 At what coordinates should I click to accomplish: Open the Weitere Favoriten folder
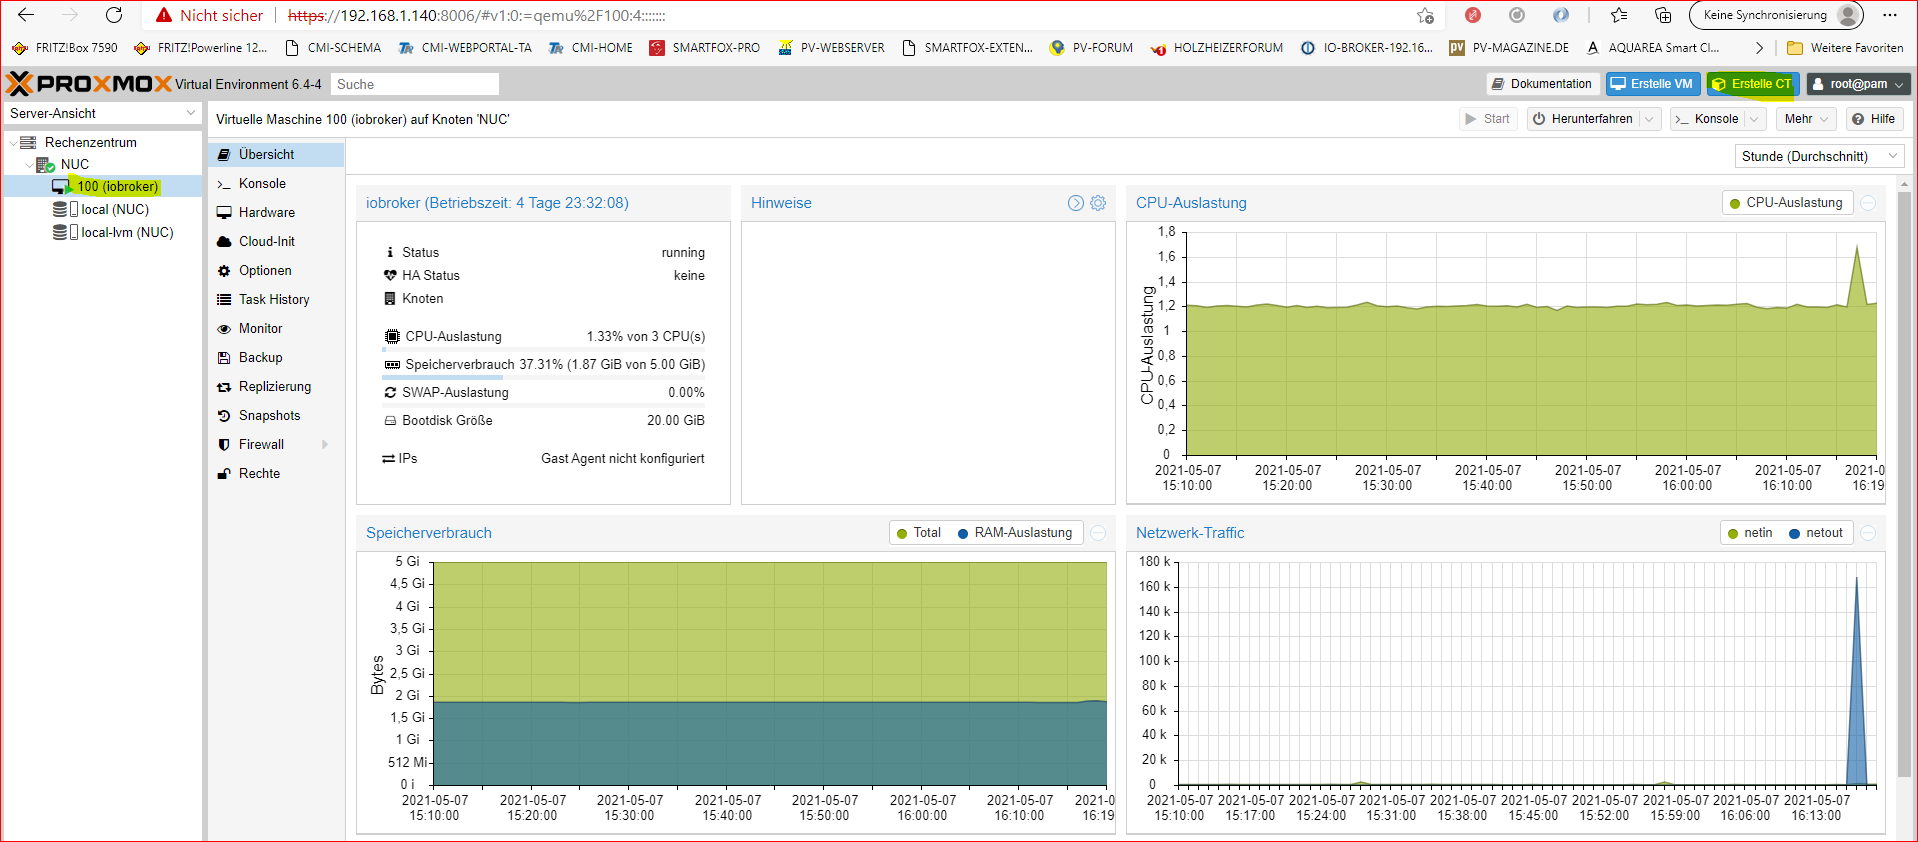[x=1845, y=47]
